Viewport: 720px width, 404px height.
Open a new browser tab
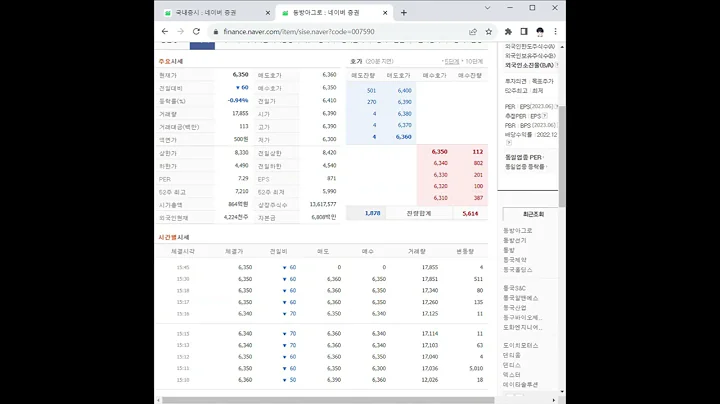[404, 13]
